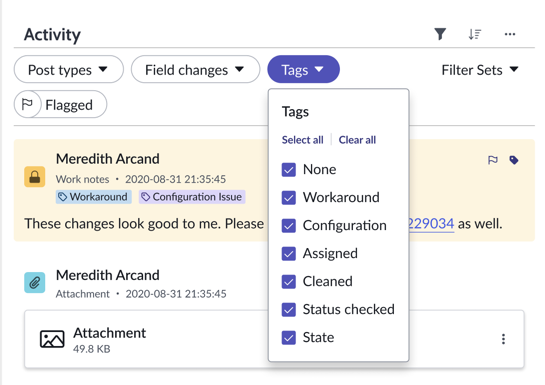Click the Clear all link
The height and width of the screenshot is (385, 545).
click(357, 140)
